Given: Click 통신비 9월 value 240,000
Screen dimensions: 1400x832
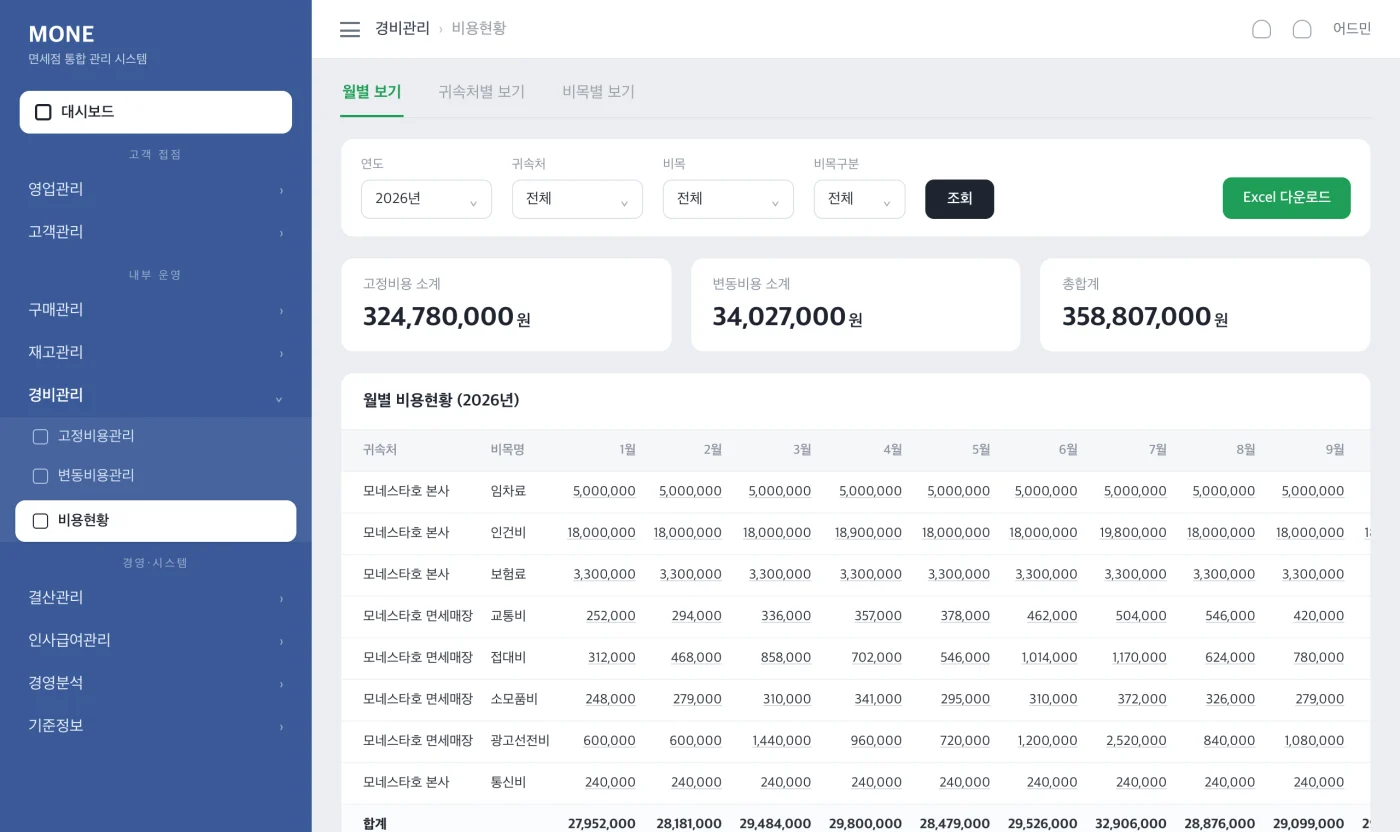Looking at the screenshot, I should pos(1319,783).
